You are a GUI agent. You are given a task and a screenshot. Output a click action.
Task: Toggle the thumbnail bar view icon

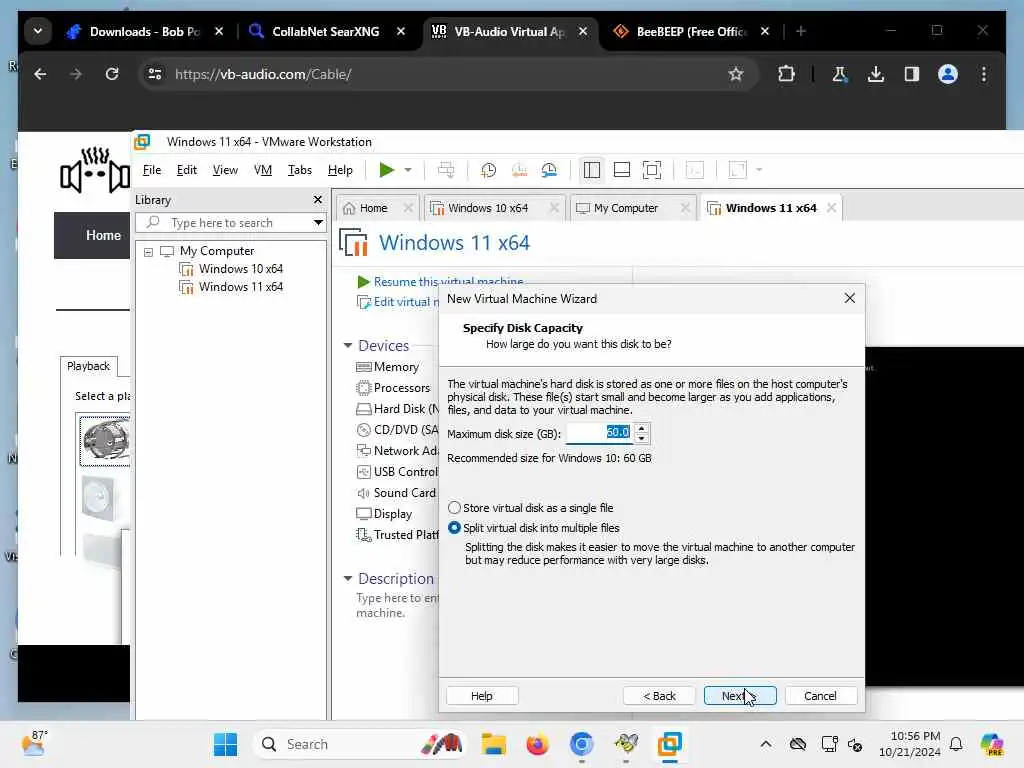[622, 170]
